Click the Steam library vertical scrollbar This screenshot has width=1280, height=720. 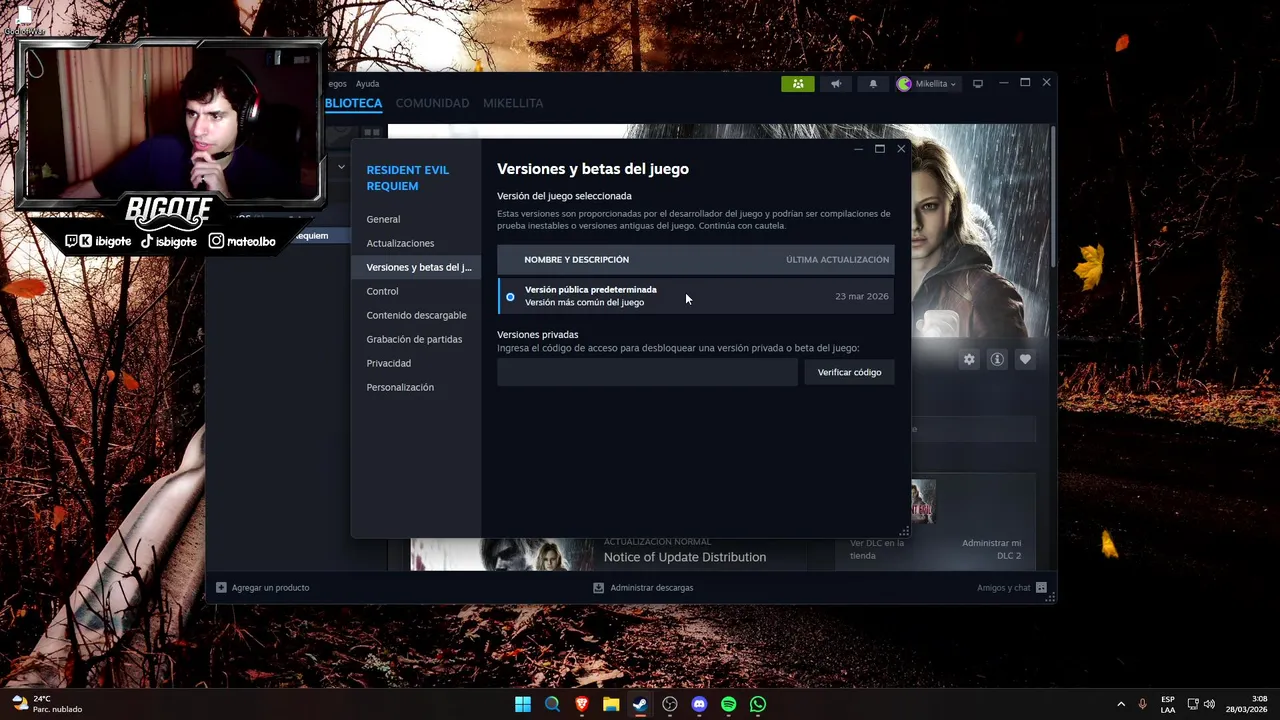(1052, 195)
